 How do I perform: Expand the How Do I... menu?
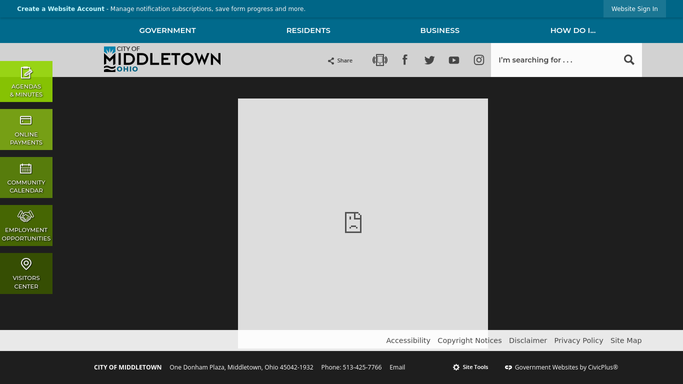pos(573,30)
